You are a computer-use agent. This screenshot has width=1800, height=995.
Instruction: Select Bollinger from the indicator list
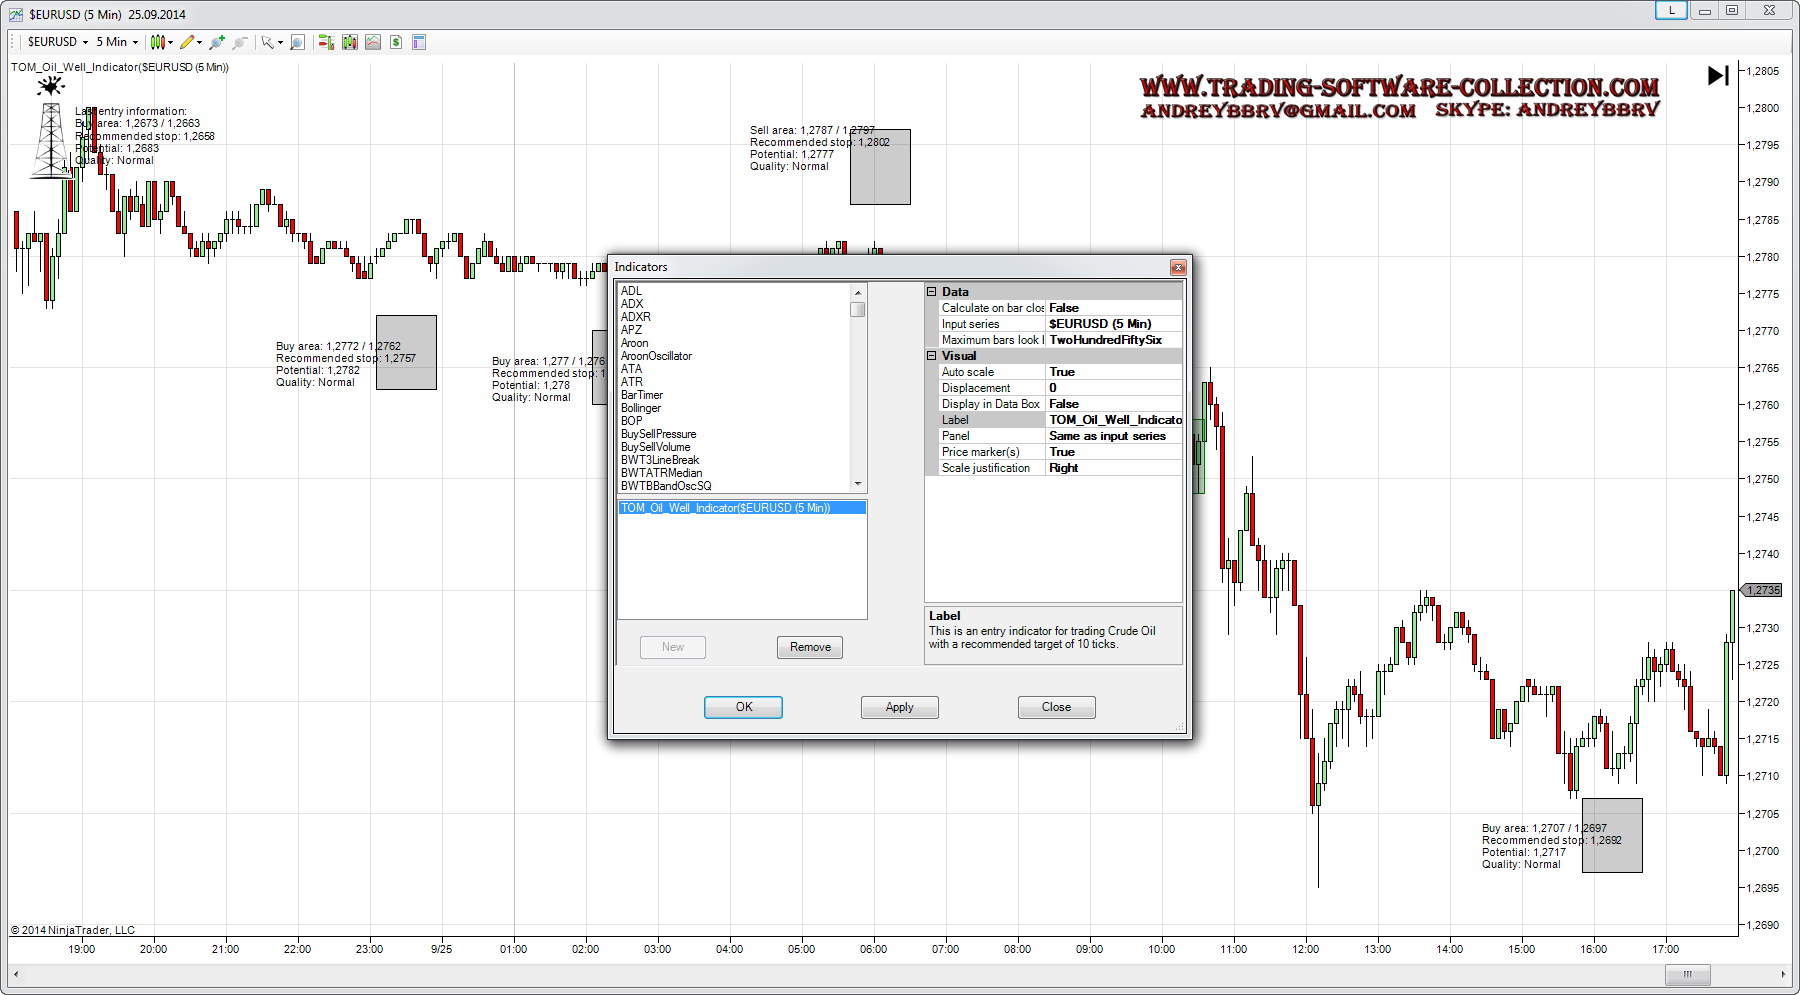pyautogui.click(x=641, y=408)
